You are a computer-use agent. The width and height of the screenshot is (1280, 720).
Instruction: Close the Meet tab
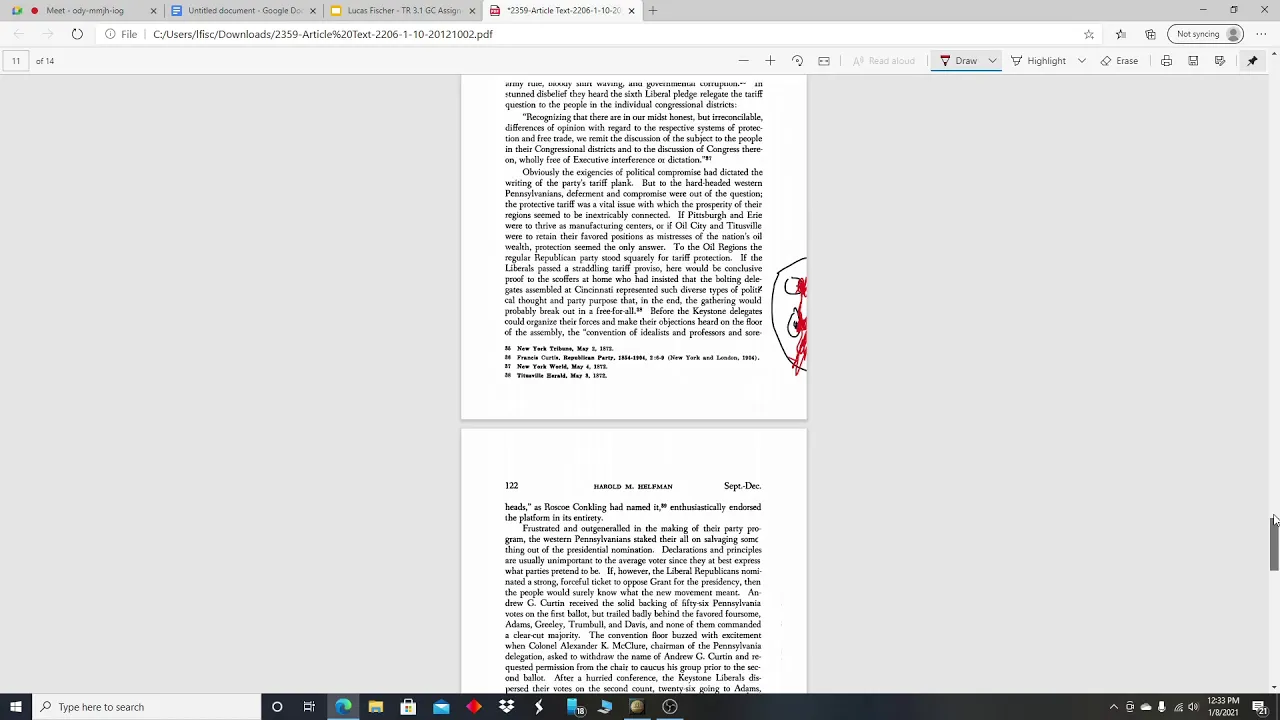click(153, 11)
